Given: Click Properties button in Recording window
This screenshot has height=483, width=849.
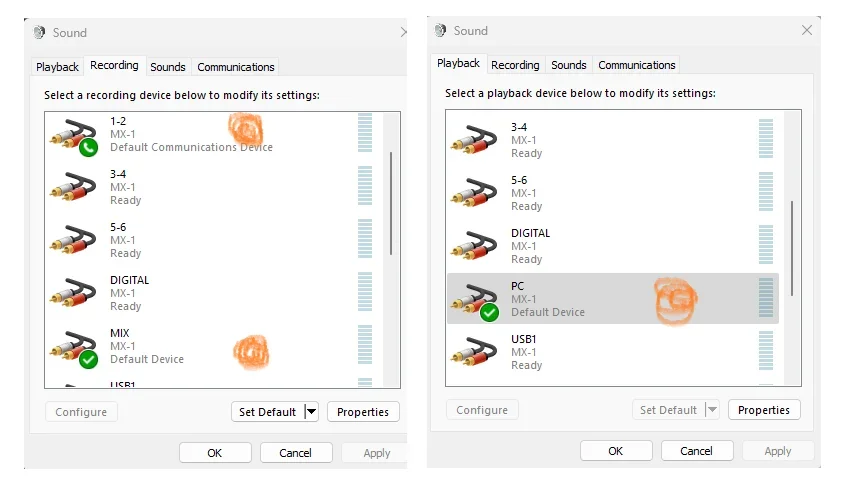Looking at the screenshot, I should pos(363,412).
